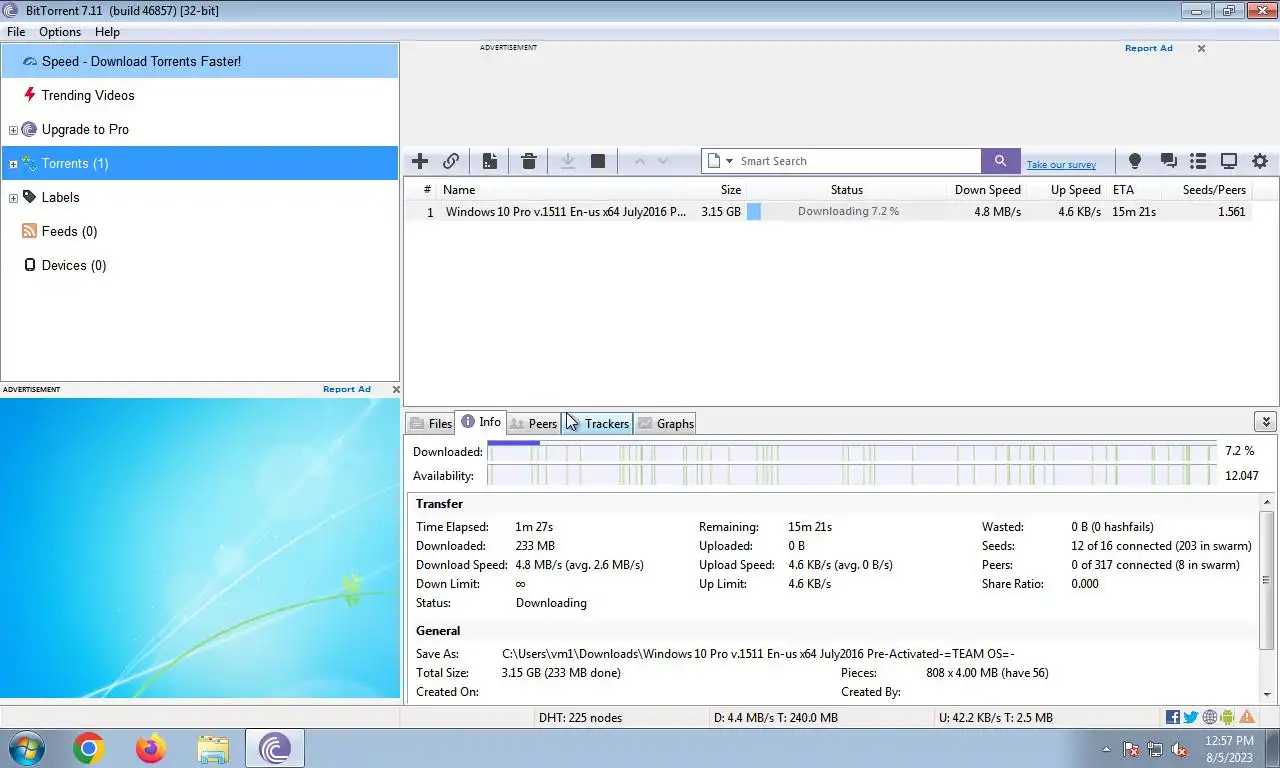Close the sidebar advertisement
The width and height of the screenshot is (1280, 768).
coord(396,389)
